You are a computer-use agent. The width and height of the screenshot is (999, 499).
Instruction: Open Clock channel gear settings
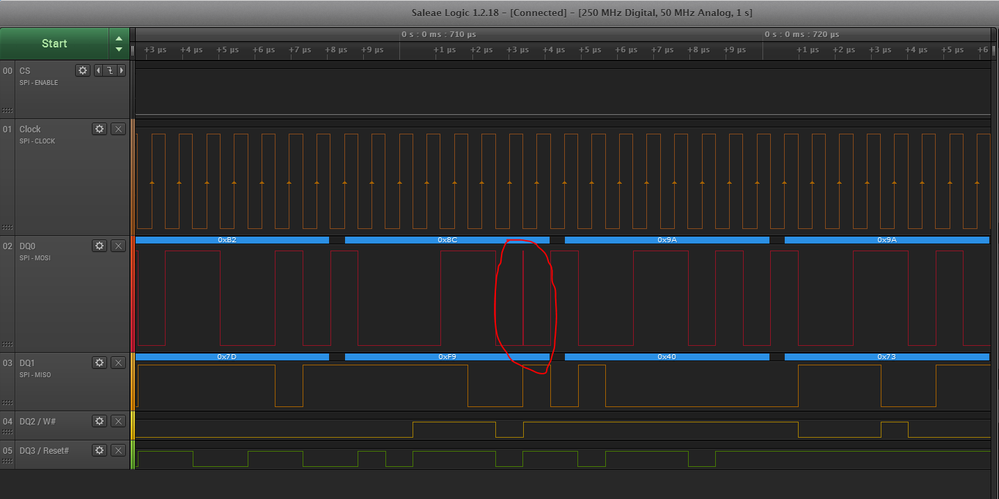tap(99, 129)
